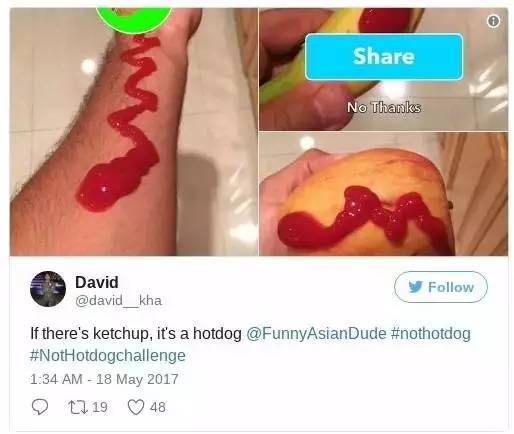Follow David on Twitter

(441, 287)
